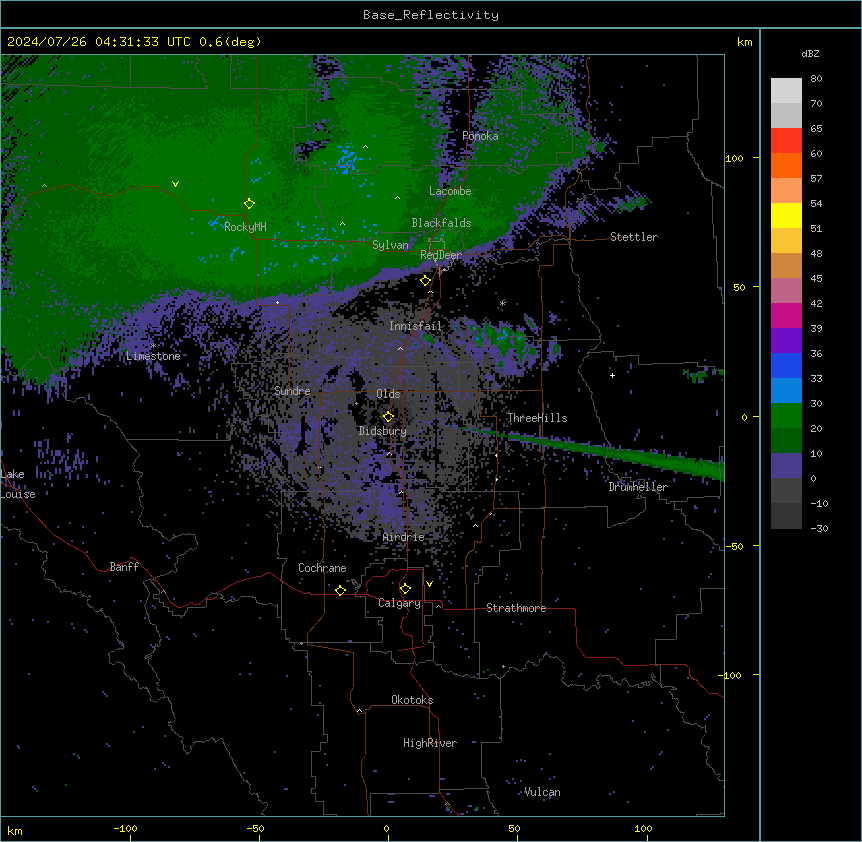Click the white asterisk marker above Limestone

[x=153, y=345]
